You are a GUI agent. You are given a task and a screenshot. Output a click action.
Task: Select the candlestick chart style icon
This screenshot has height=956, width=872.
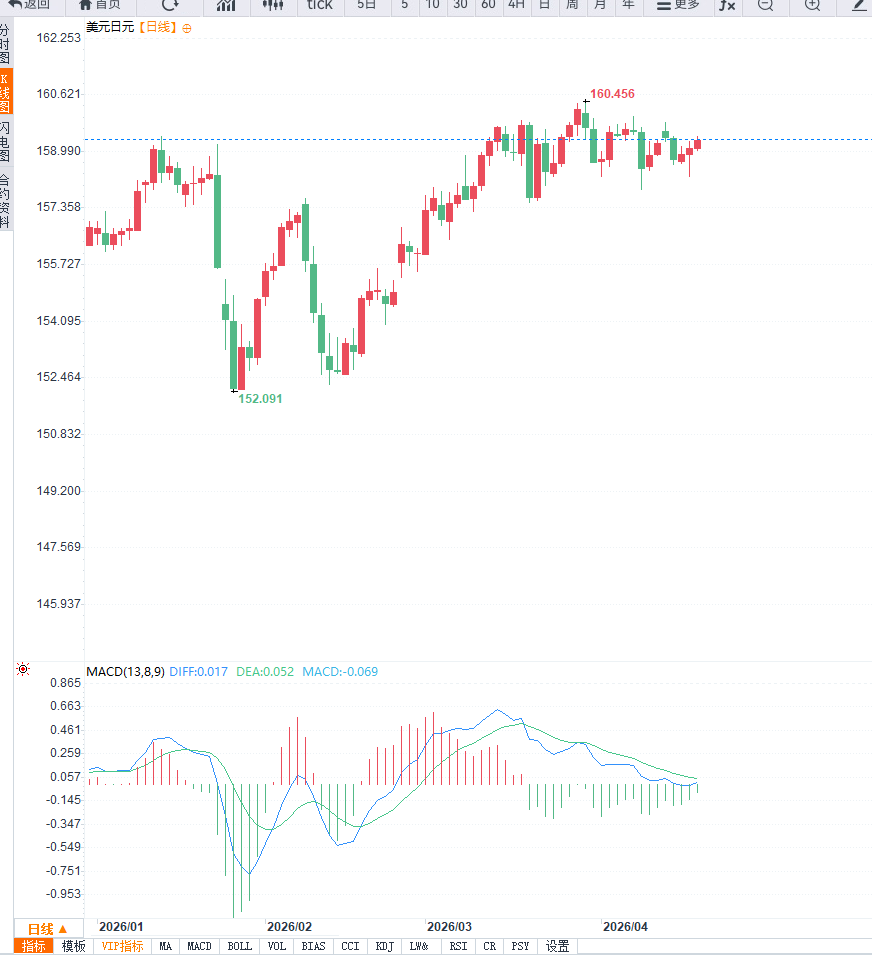click(273, 5)
